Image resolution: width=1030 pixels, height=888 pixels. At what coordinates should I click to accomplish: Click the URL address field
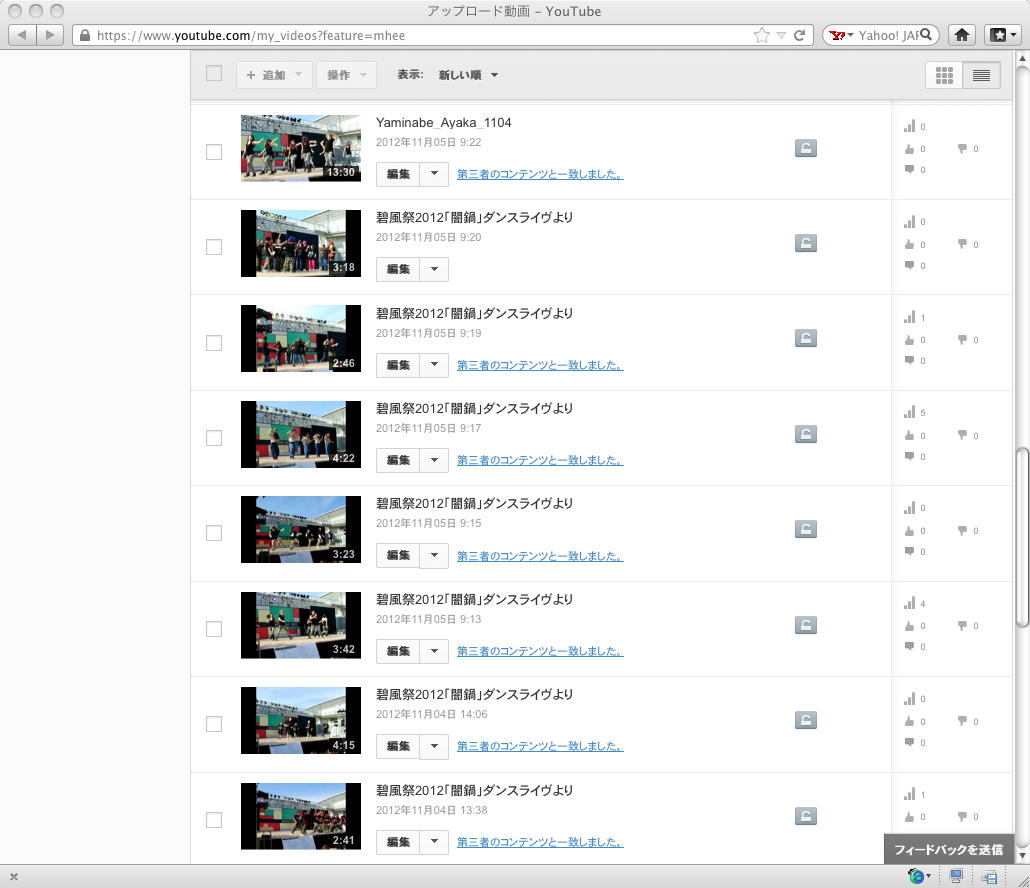(420, 35)
